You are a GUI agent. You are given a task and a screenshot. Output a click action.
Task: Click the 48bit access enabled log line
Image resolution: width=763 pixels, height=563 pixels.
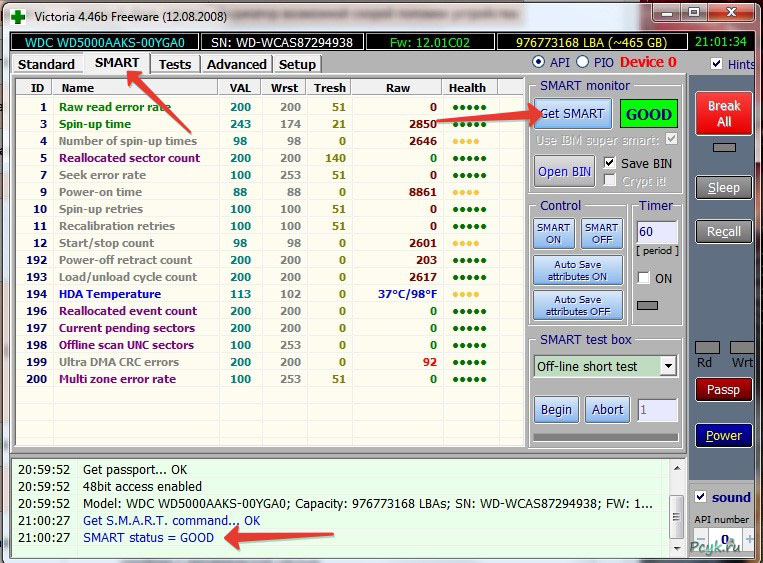pyautogui.click(x=142, y=487)
